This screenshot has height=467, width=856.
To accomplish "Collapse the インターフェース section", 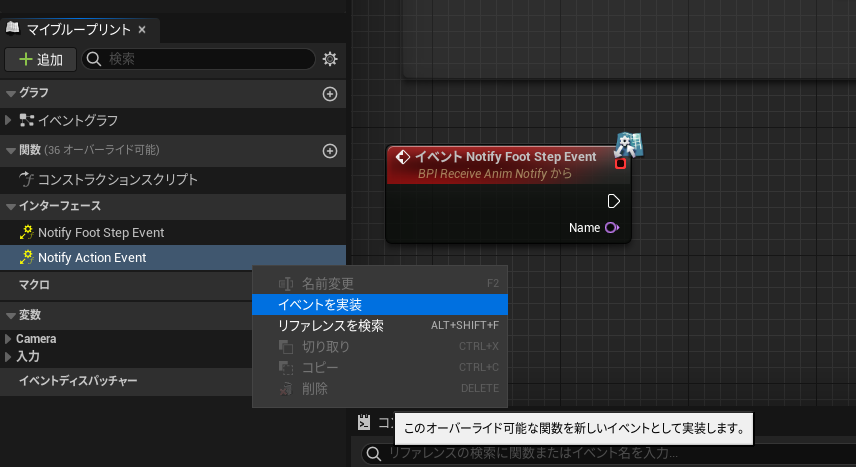I will 10,206.
